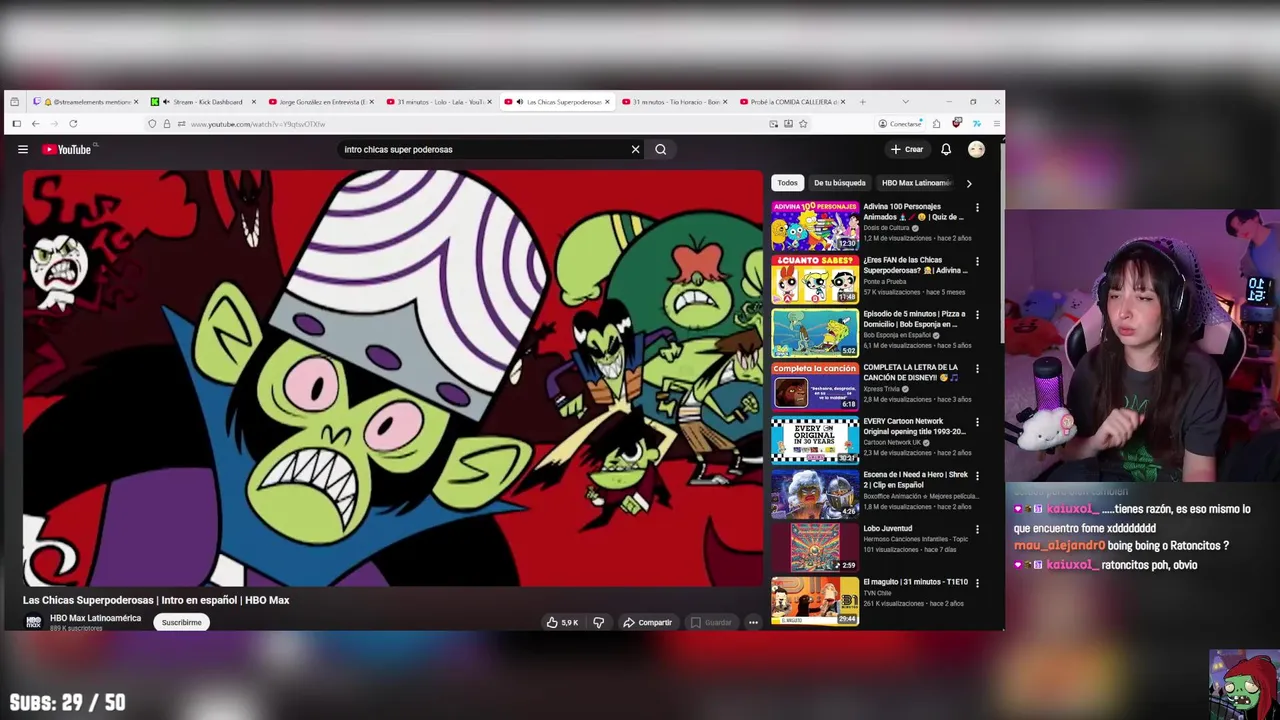Screen dimensions: 1280x720
Task: Switch to the streamelements mentions tab
Action: point(86,102)
